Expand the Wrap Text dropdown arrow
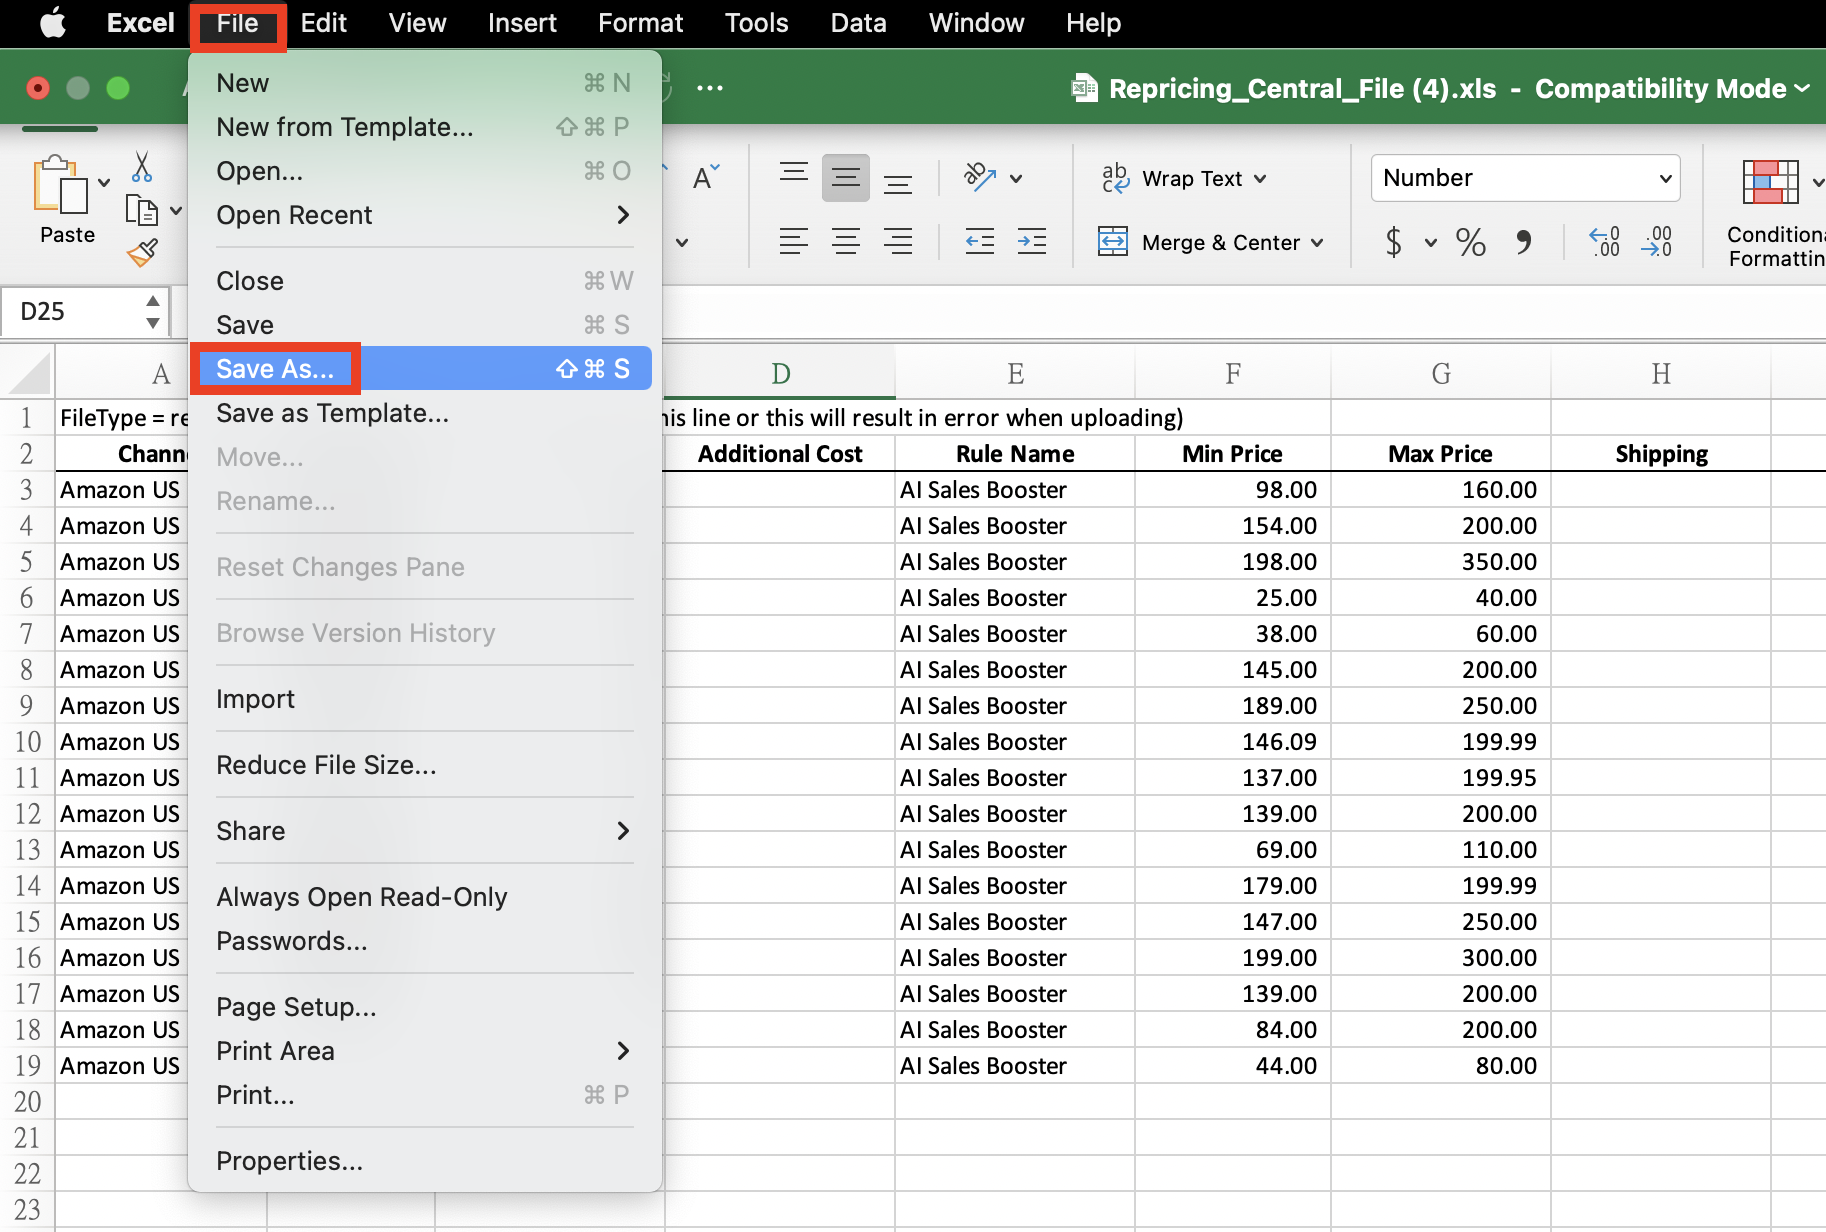 (1260, 179)
